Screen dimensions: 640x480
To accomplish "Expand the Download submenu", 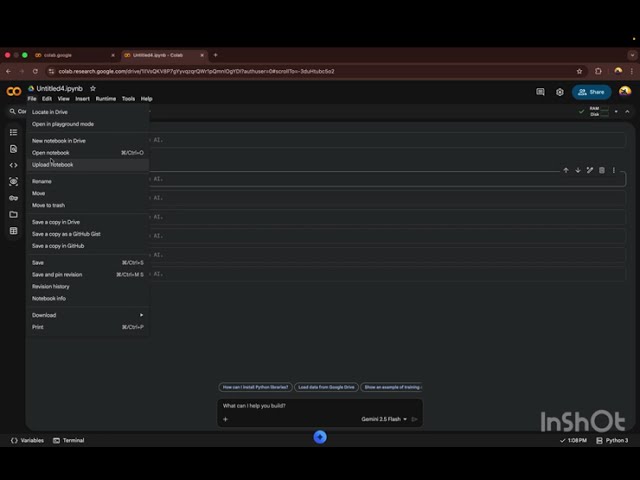I will point(88,315).
